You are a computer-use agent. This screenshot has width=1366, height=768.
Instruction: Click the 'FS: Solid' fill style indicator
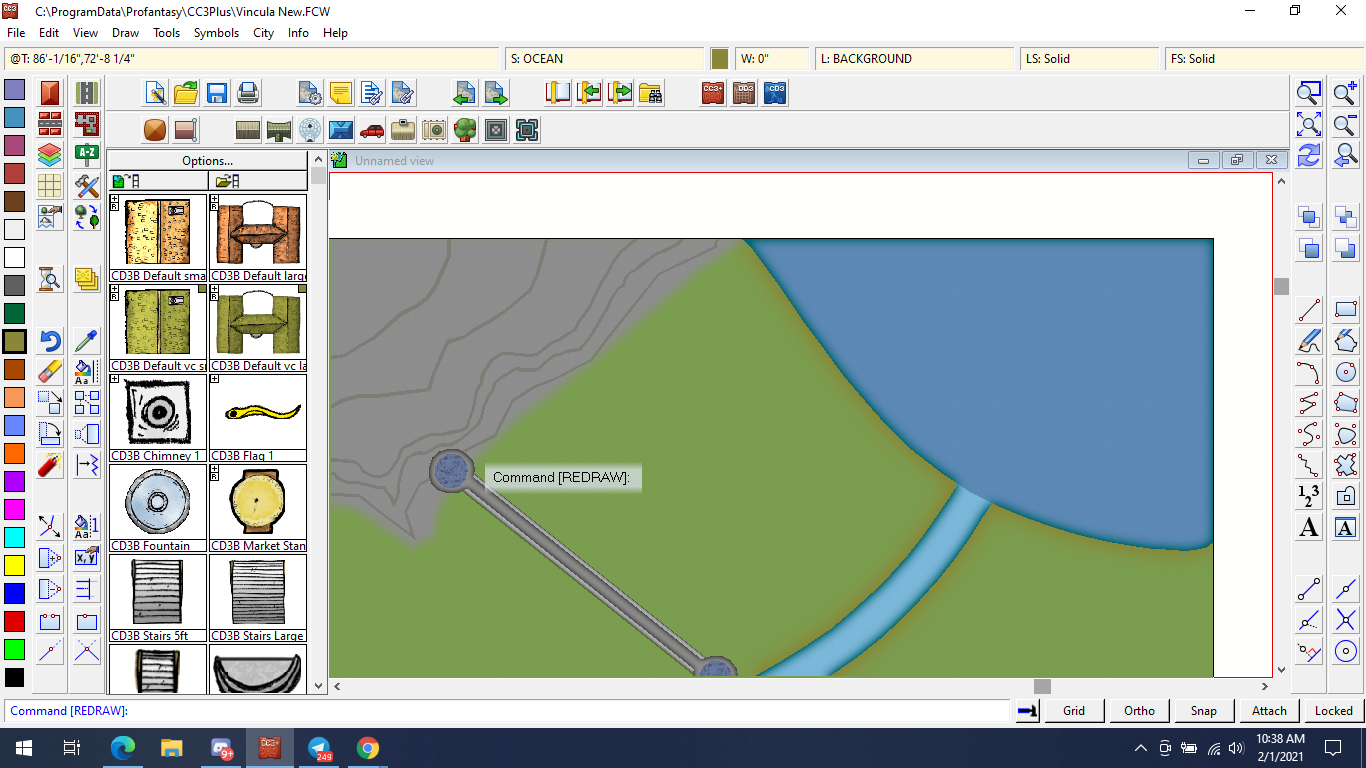[x=1264, y=59]
